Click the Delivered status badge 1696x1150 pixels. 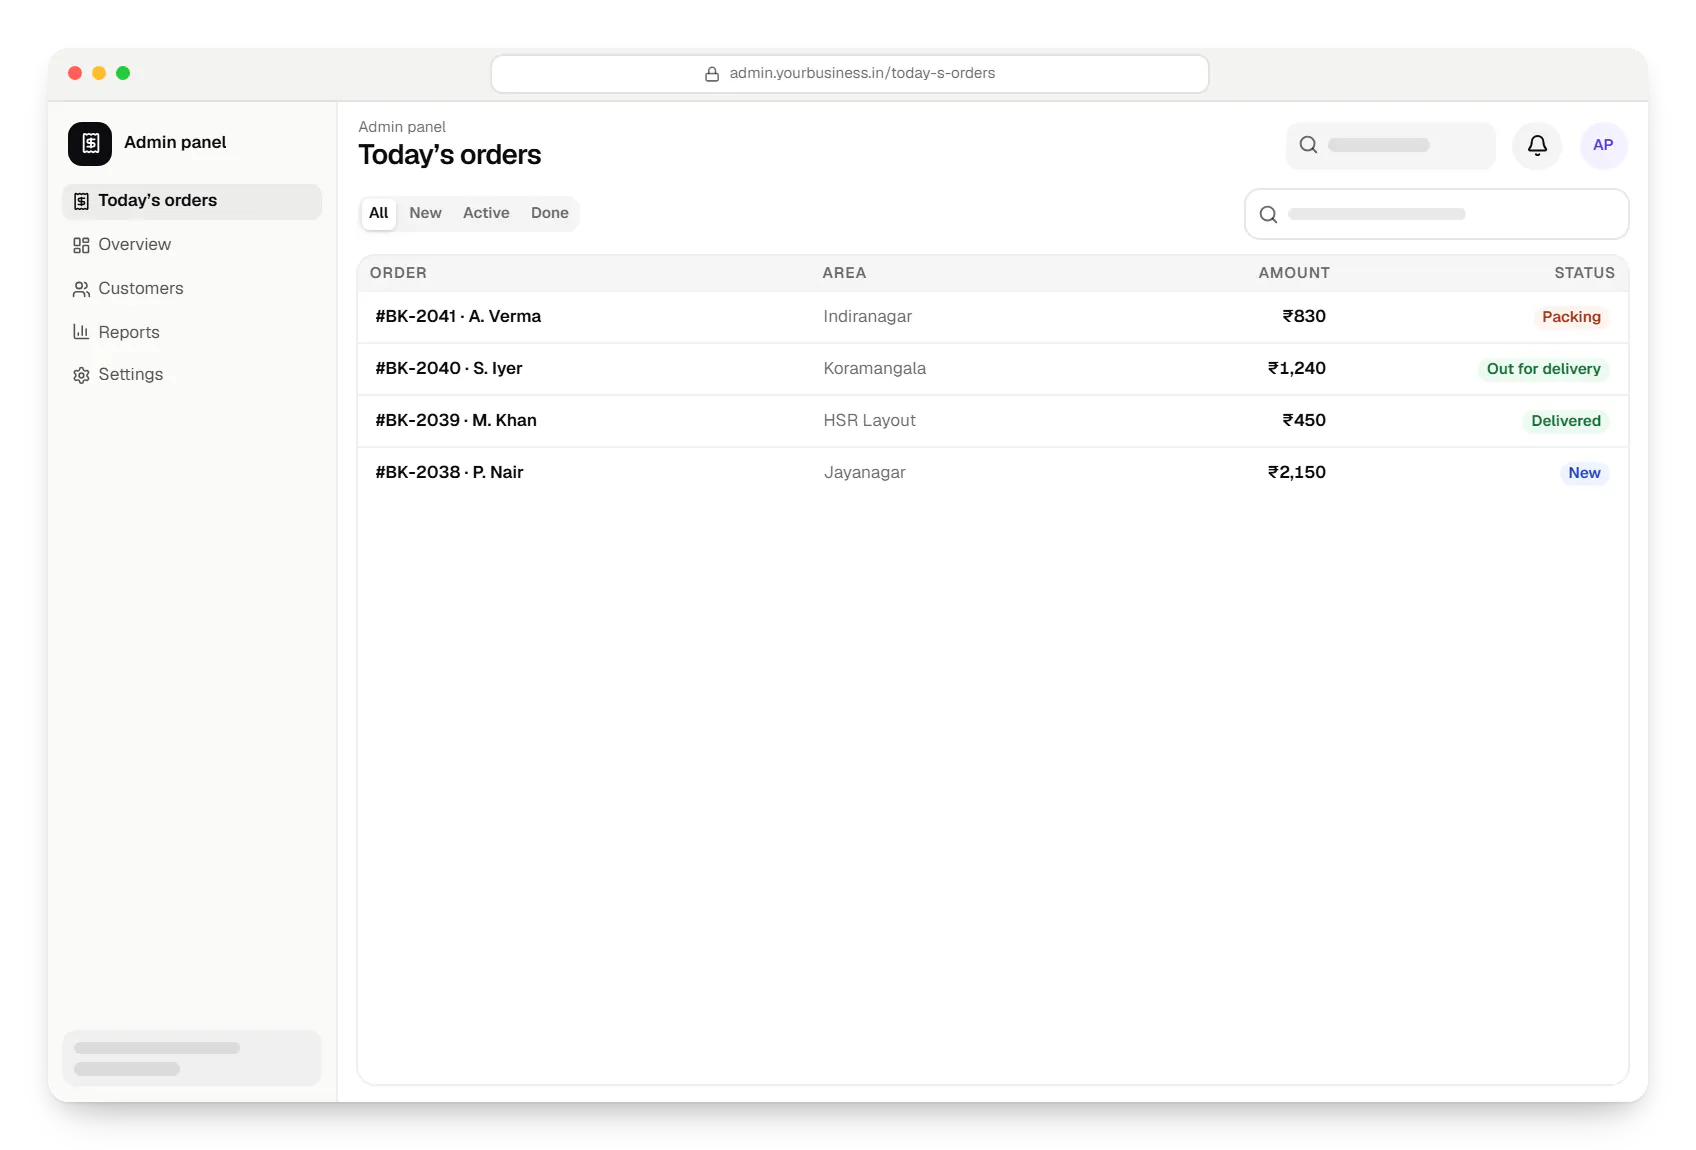tap(1566, 421)
